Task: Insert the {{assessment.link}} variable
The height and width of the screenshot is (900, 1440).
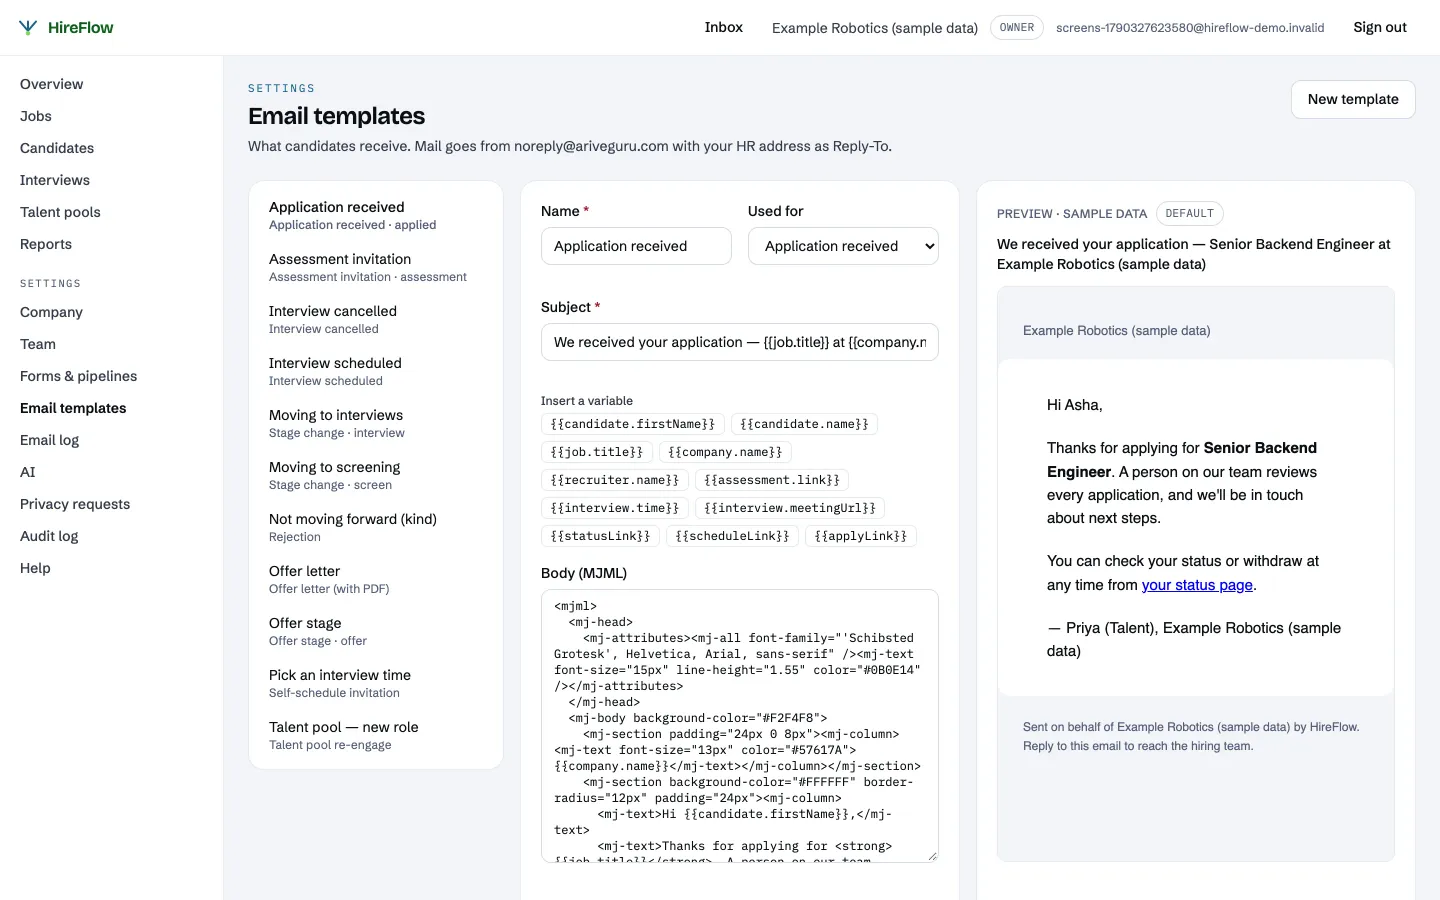Action: coord(772,480)
